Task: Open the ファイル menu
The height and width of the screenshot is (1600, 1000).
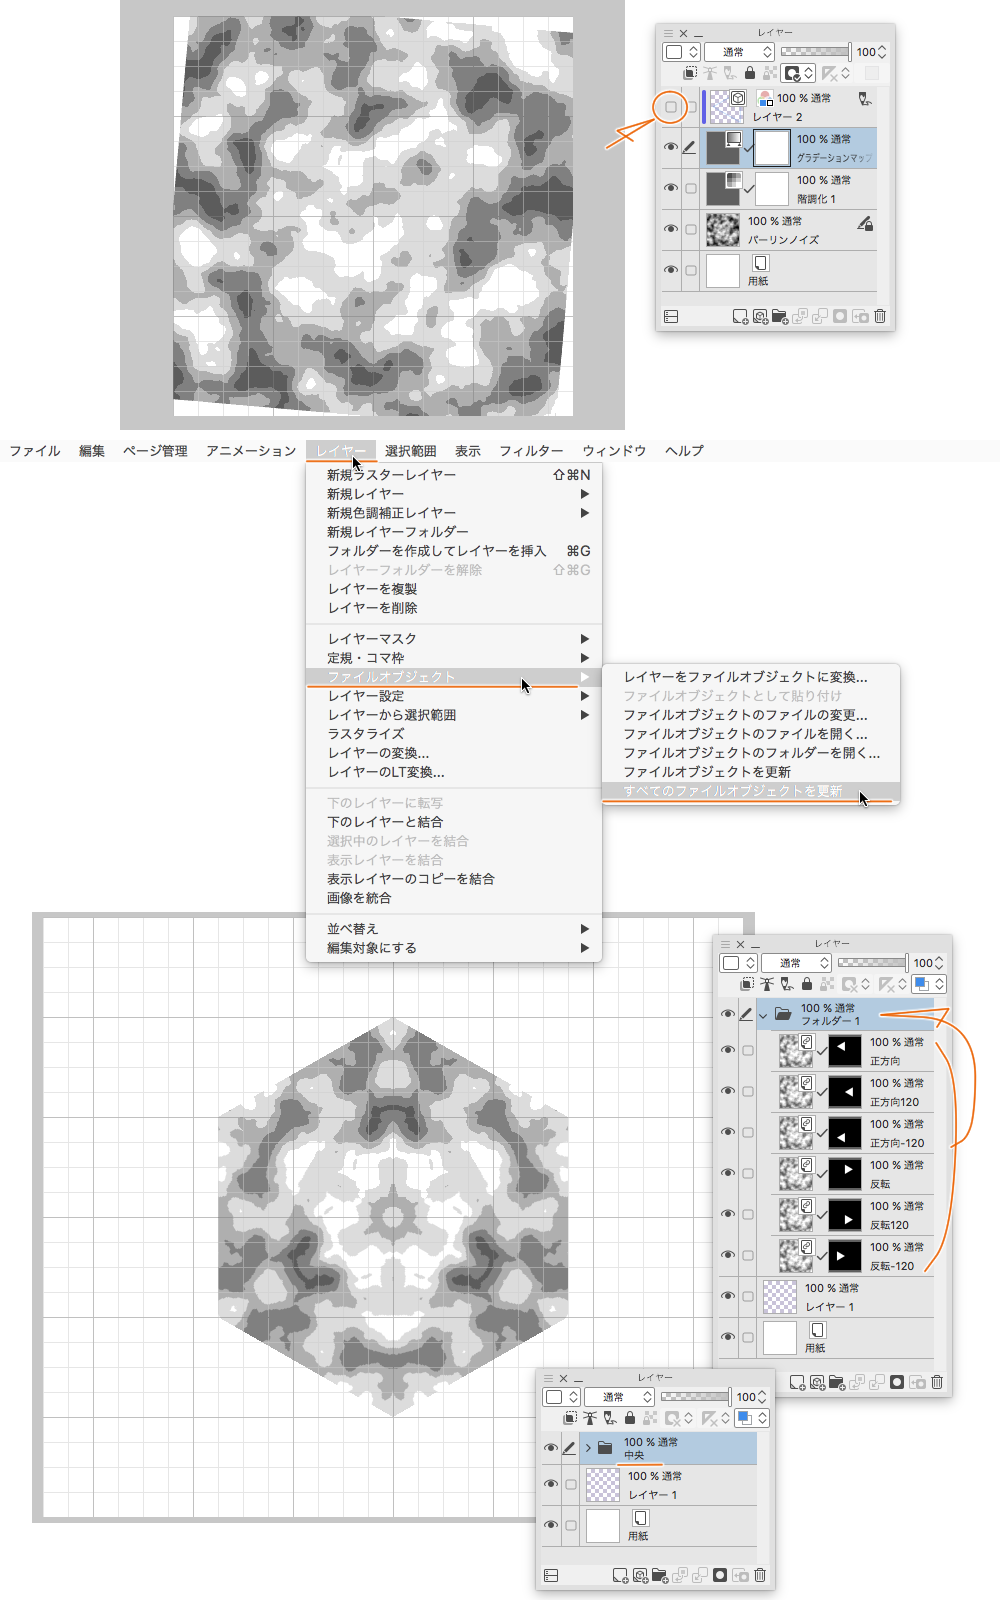Action: click(x=35, y=451)
